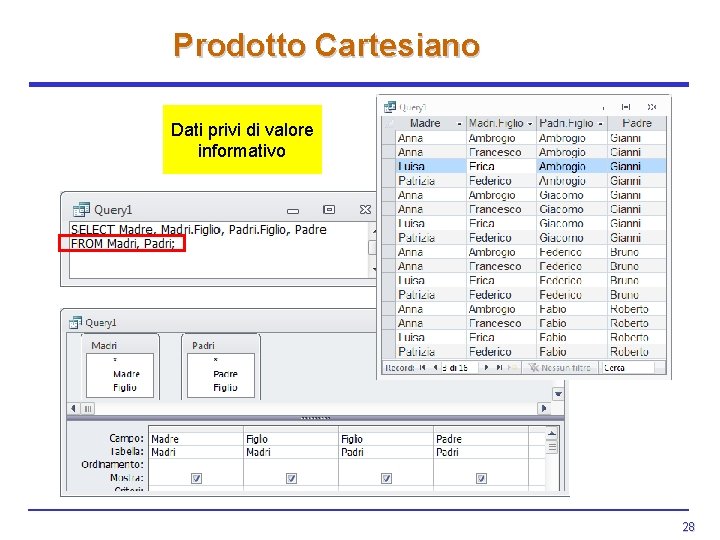
Task: Select the Padre column header
Action: [637, 123]
